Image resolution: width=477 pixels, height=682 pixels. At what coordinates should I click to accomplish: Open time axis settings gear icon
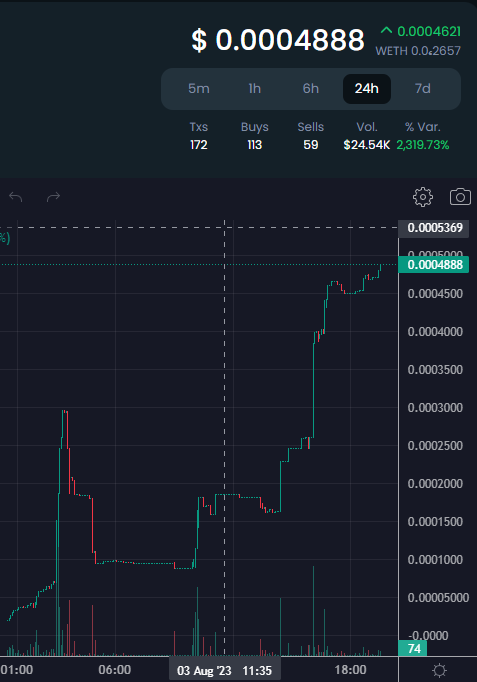(x=439, y=670)
